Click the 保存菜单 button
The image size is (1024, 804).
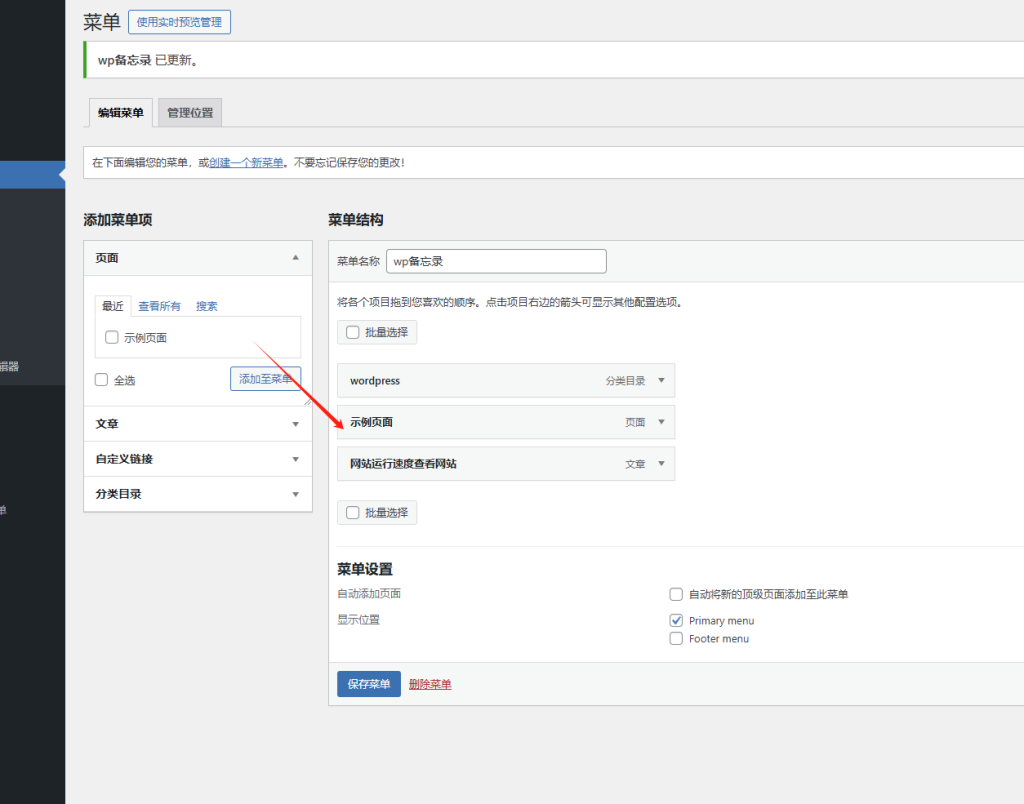(368, 684)
